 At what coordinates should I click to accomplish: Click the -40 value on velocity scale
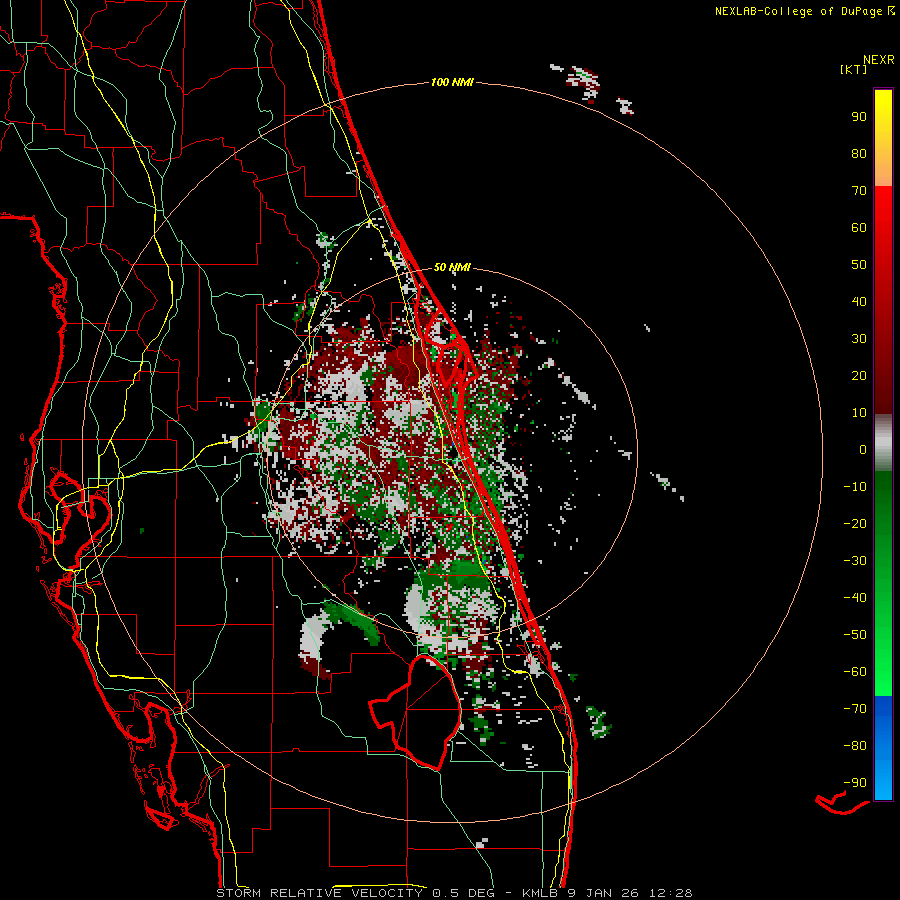coord(855,598)
